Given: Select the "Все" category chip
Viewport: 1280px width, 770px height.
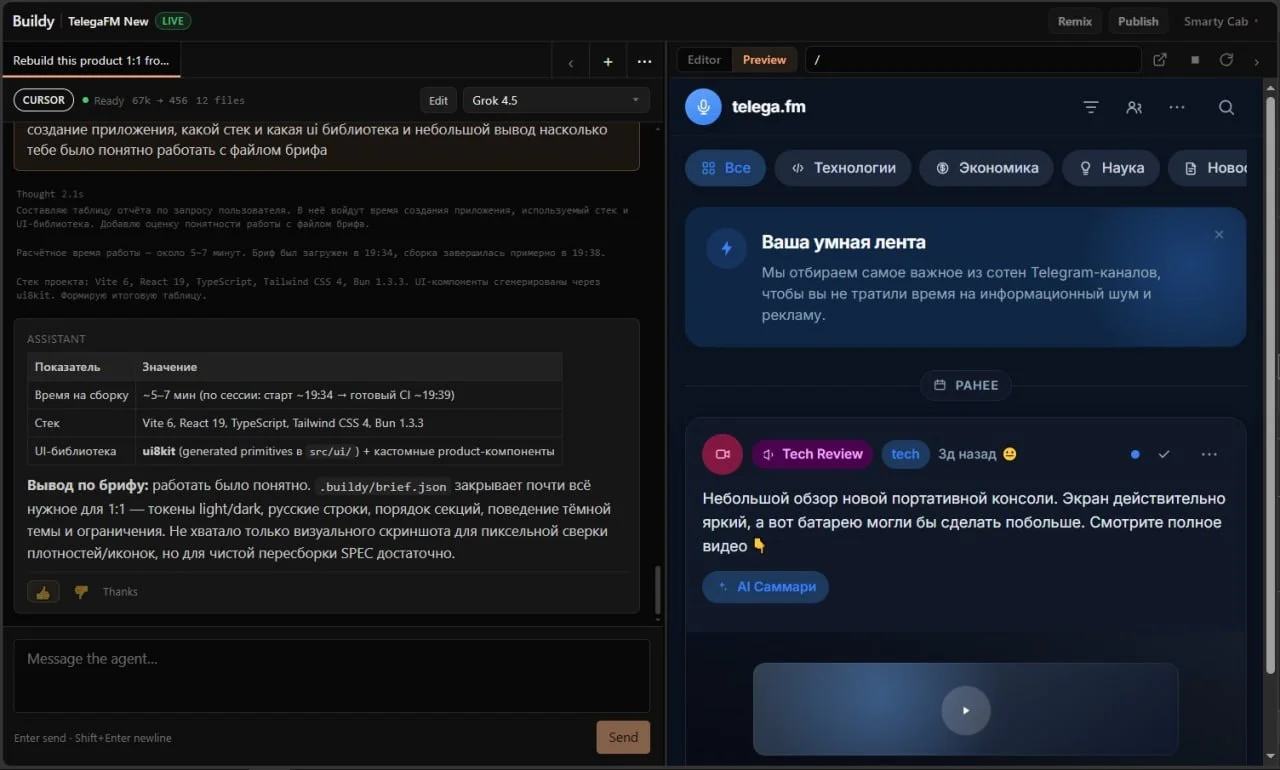Looking at the screenshot, I should (725, 168).
